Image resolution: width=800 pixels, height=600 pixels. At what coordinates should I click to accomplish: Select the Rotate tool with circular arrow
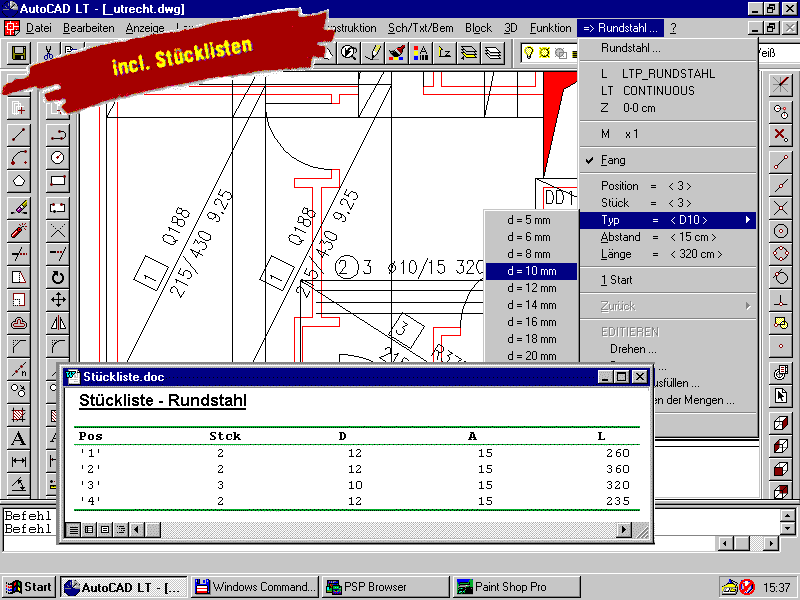click(58, 277)
